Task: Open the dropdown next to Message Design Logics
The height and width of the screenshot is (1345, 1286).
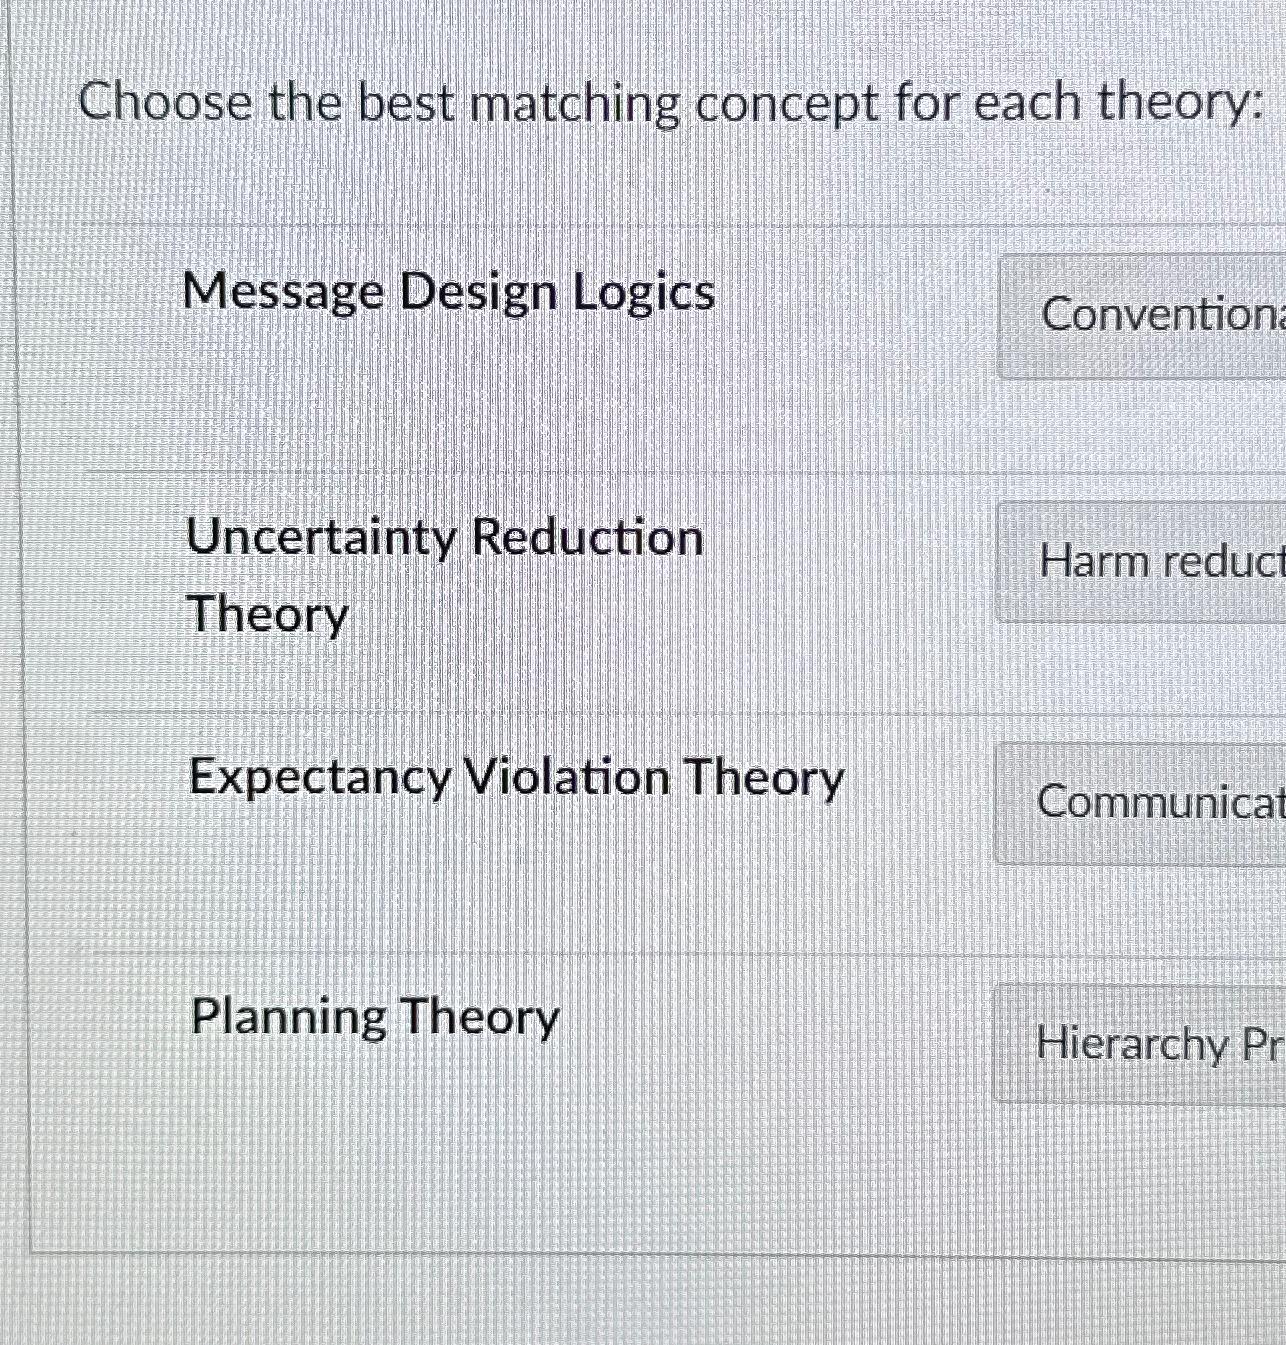Action: (x=1140, y=317)
